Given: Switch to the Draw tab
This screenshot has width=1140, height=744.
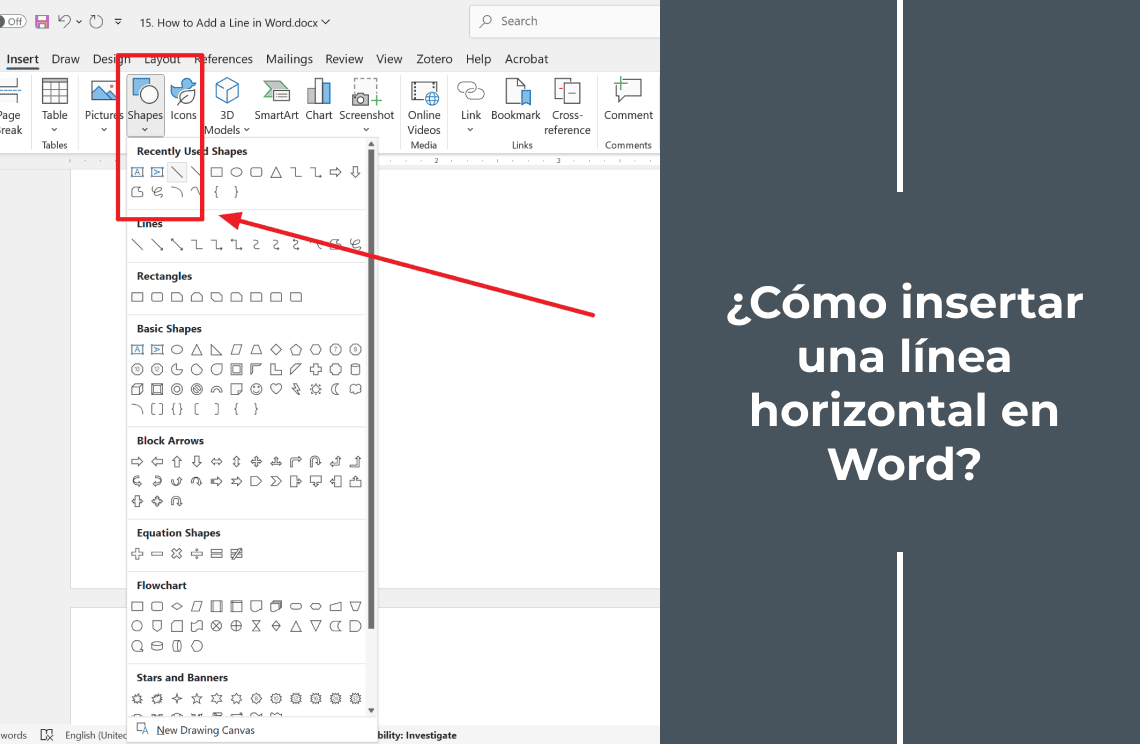Looking at the screenshot, I should [x=65, y=59].
